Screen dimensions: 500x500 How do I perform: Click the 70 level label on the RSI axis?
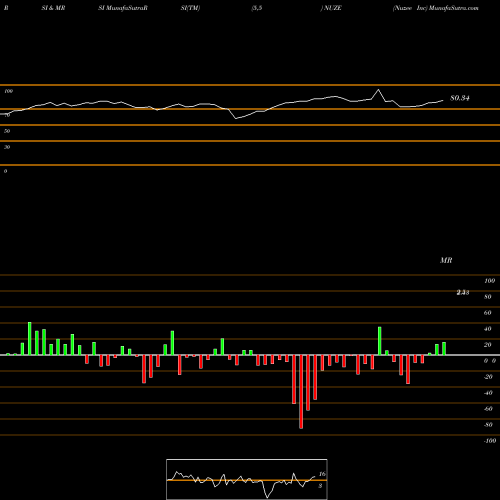7,115
